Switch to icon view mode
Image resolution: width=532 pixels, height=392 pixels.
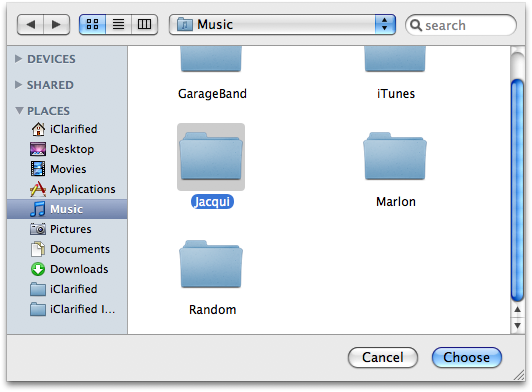tap(92, 24)
